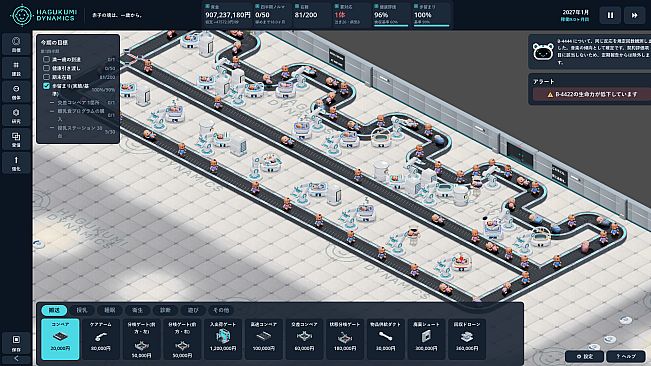651x366 pixels.
Task: Click the 2027年1月 date display
Action: click(575, 12)
